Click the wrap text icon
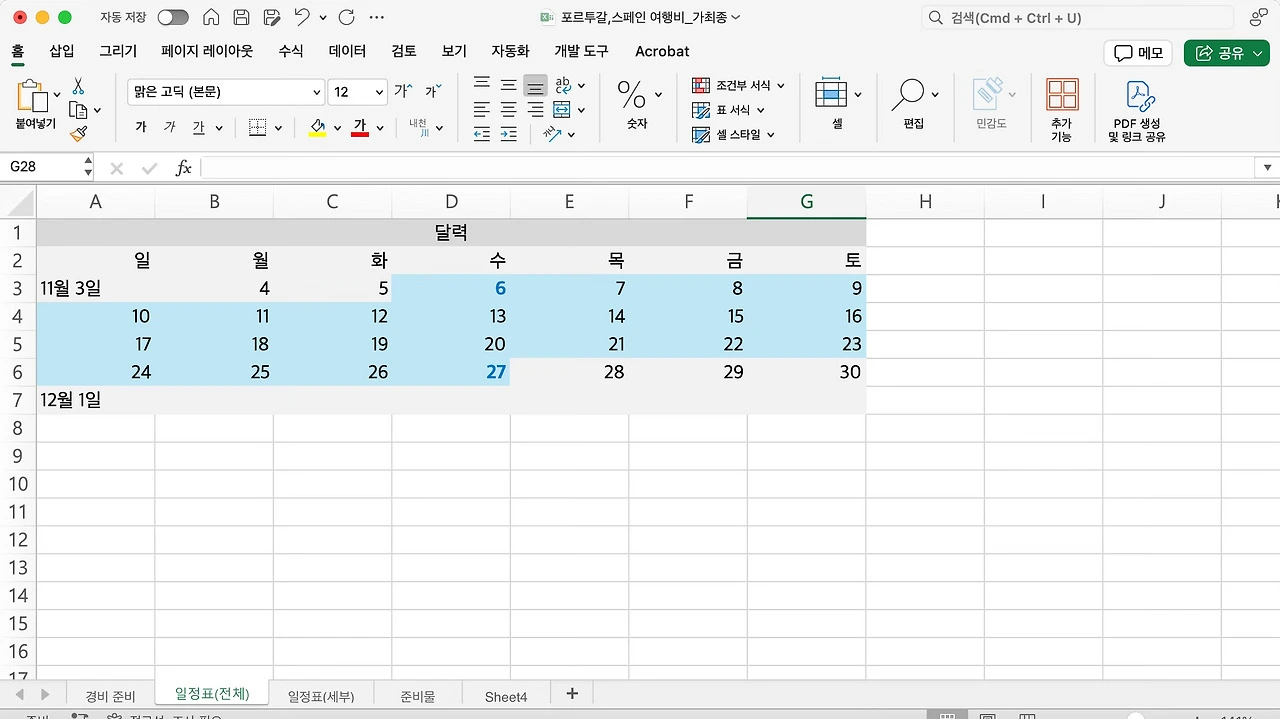Image resolution: width=1280 pixels, height=719 pixels. coord(564,85)
